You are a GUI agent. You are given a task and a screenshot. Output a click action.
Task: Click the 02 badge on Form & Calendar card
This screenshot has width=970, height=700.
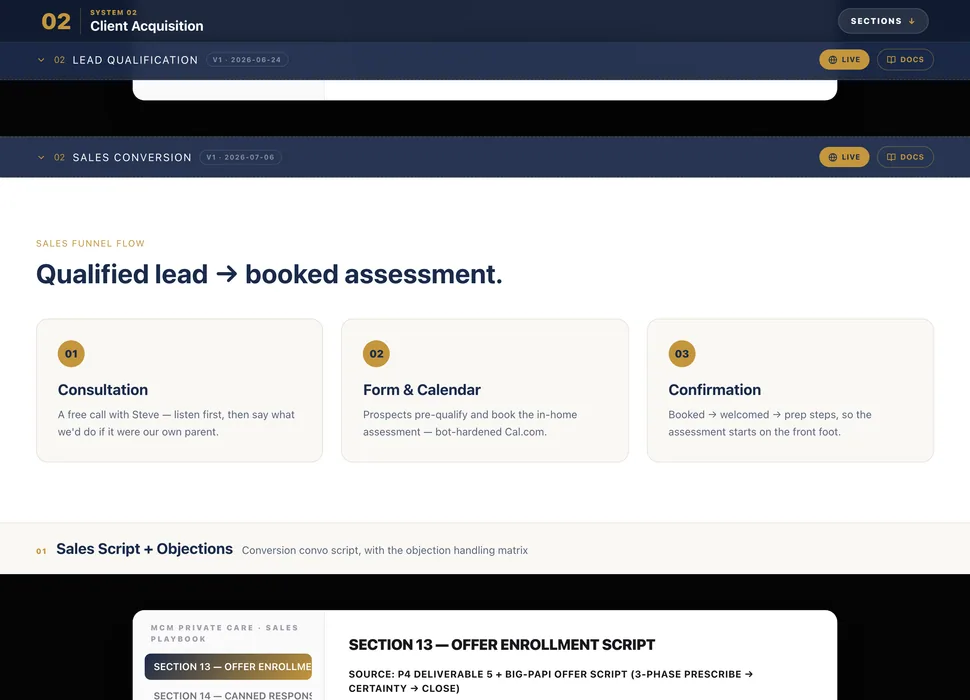point(376,354)
